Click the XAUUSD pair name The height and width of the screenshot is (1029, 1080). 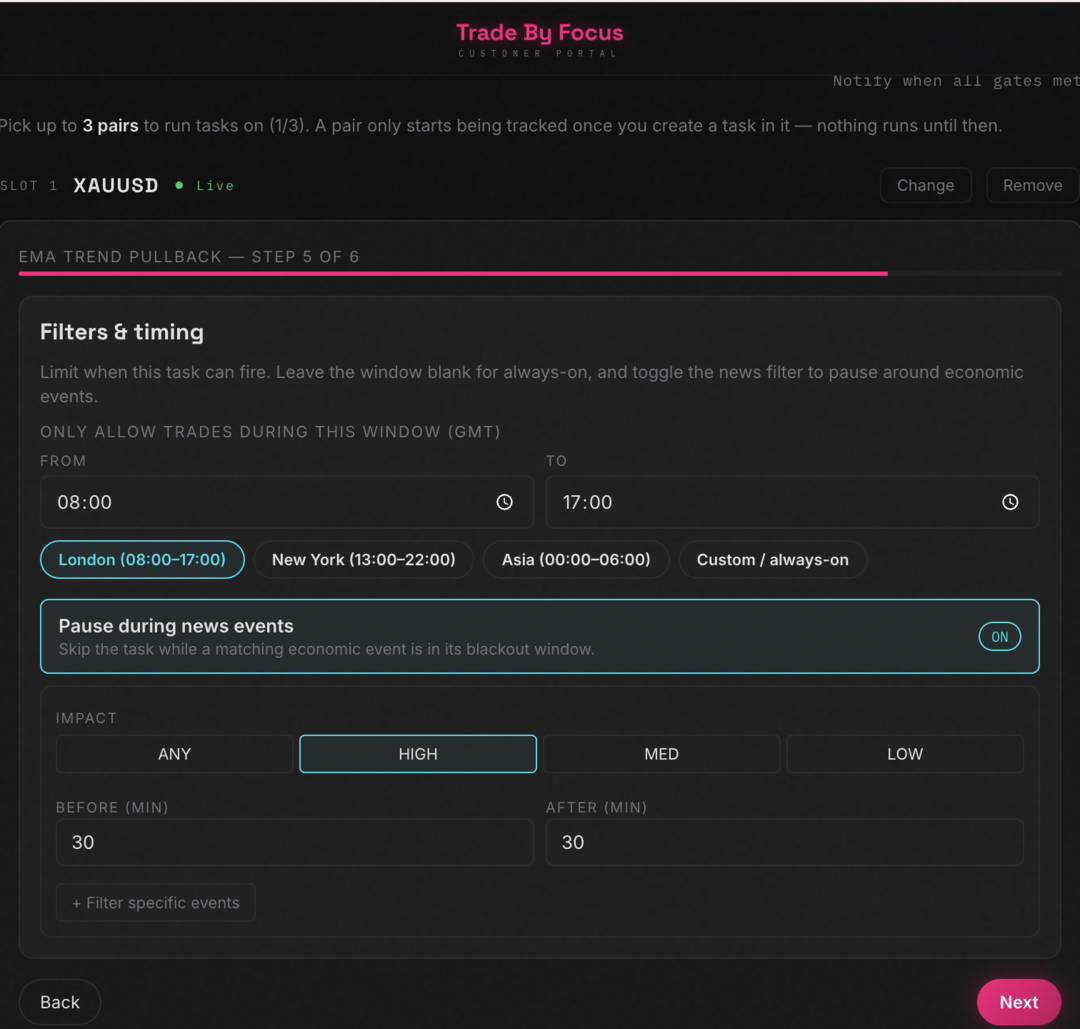coord(116,185)
